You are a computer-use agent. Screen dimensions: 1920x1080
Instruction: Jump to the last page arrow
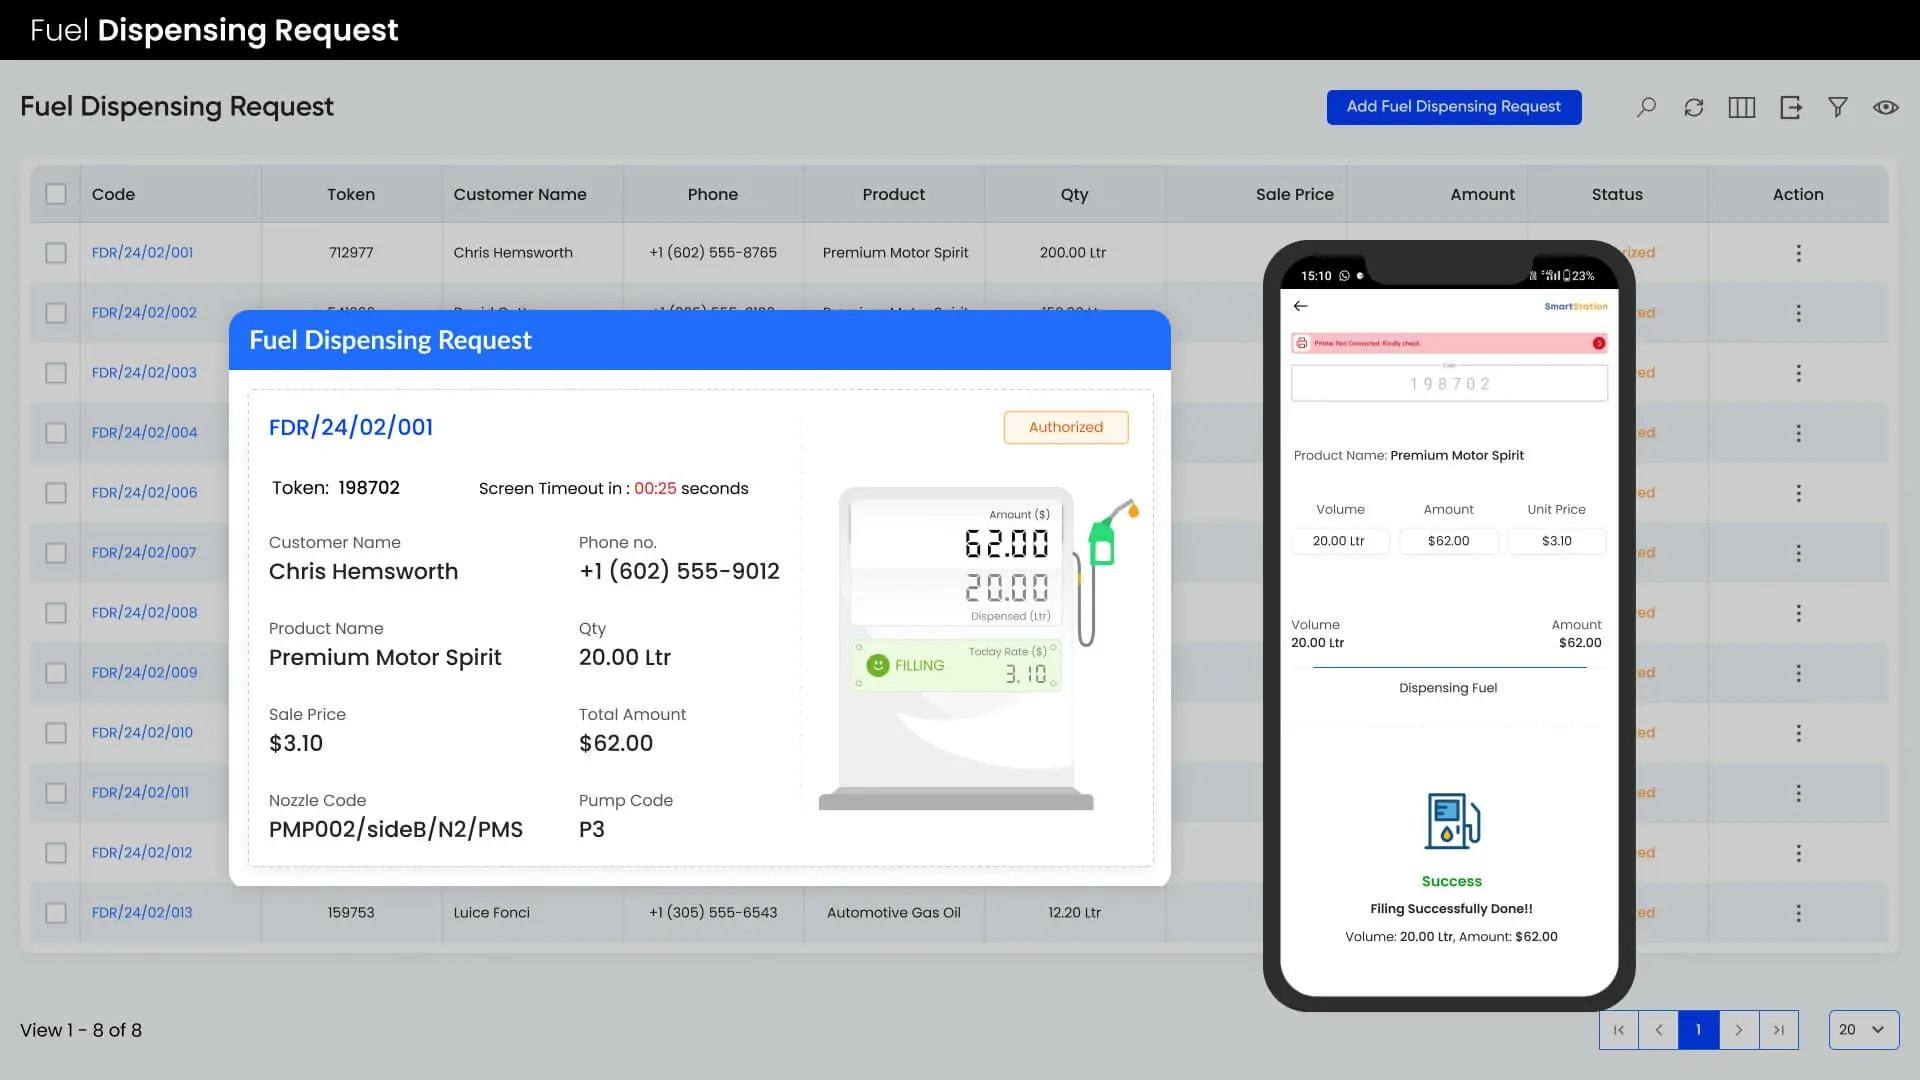pos(1778,1029)
